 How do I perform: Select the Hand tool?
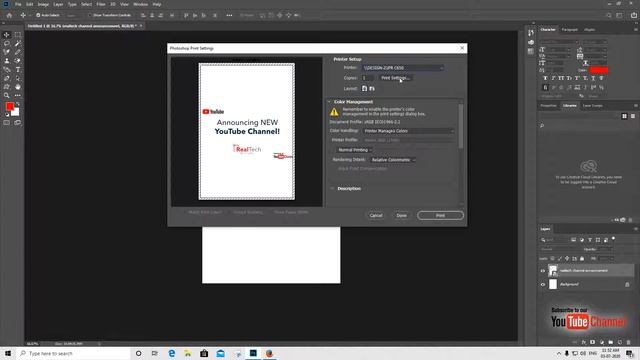[x=18, y=87]
